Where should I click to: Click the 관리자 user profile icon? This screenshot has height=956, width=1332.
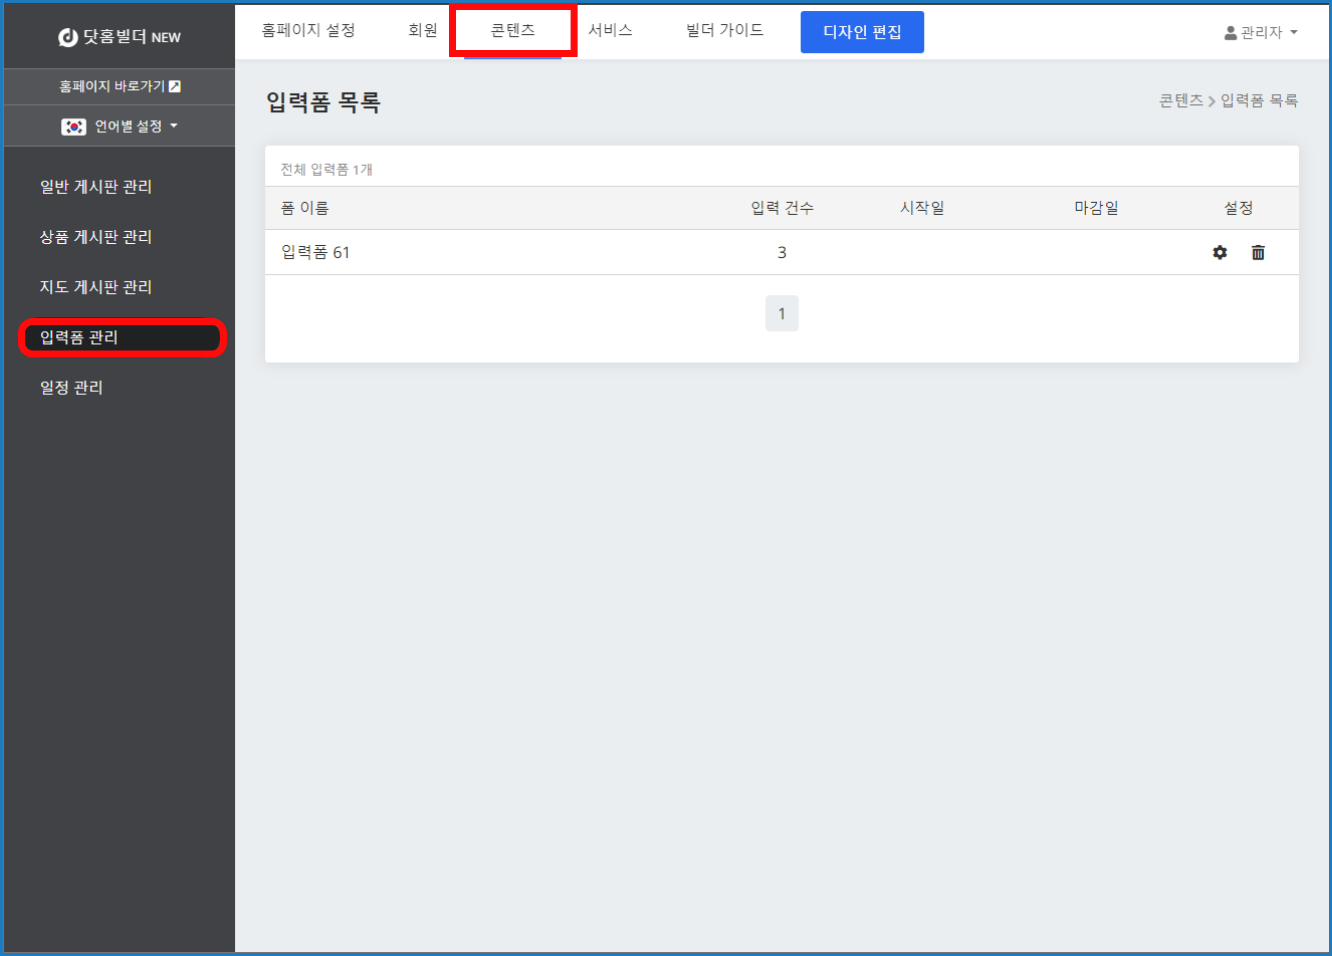(x=1230, y=33)
